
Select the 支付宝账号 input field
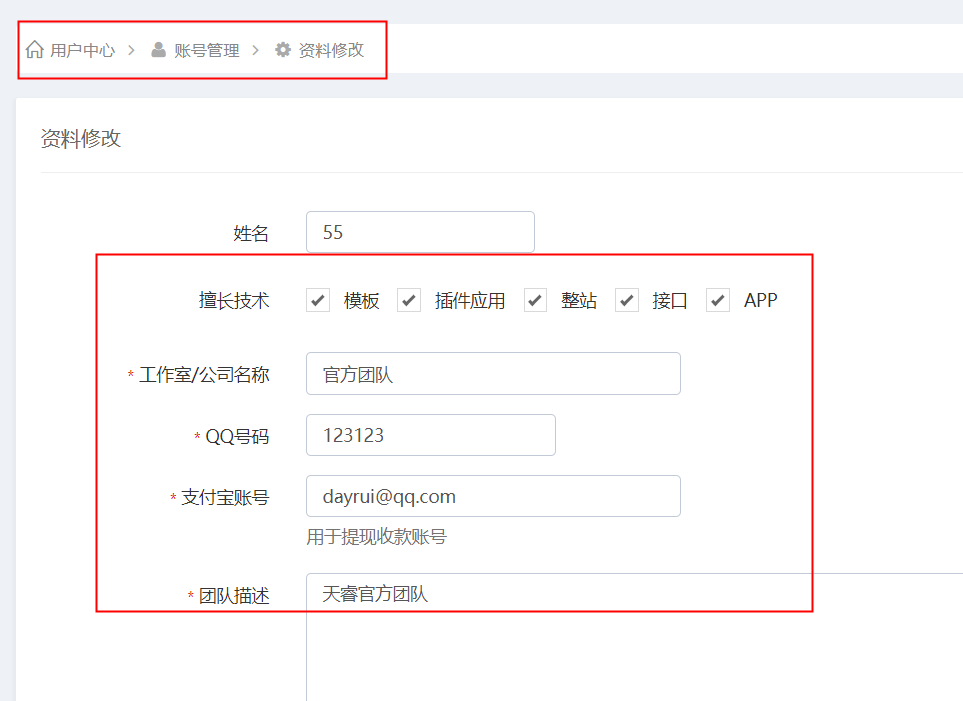493,496
